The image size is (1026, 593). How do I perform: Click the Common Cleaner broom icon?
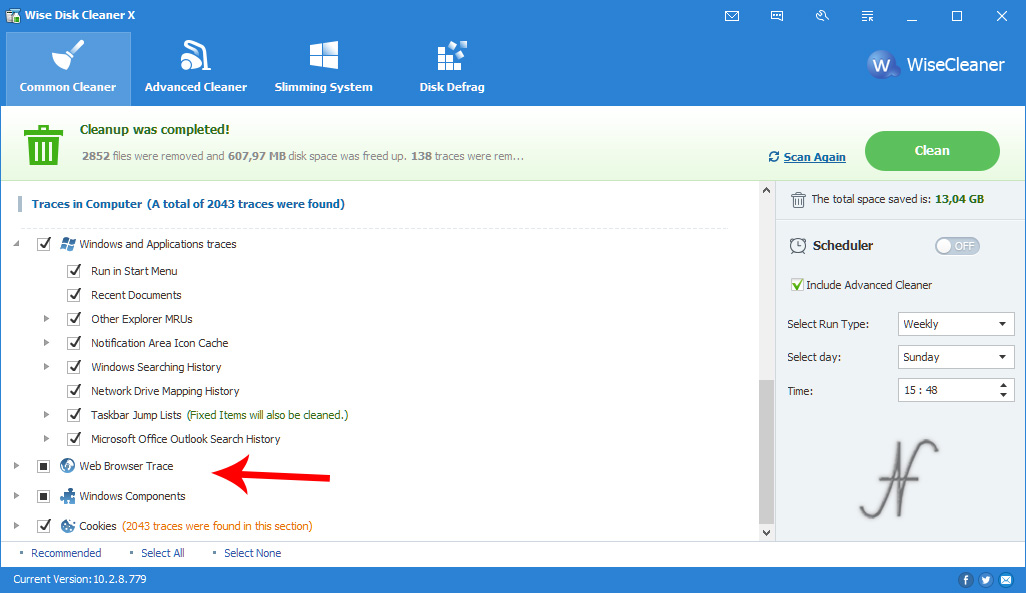(x=67, y=55)
